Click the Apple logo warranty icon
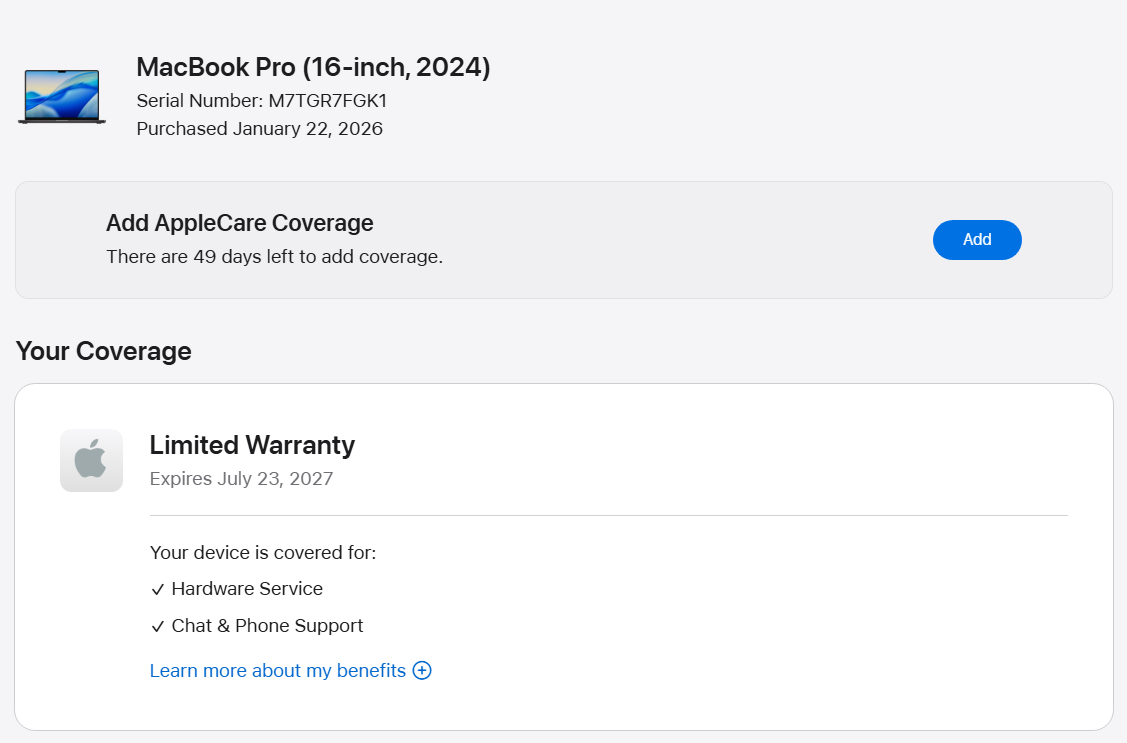This screenshot has width=1127, height=743. (x=91, y=461)
